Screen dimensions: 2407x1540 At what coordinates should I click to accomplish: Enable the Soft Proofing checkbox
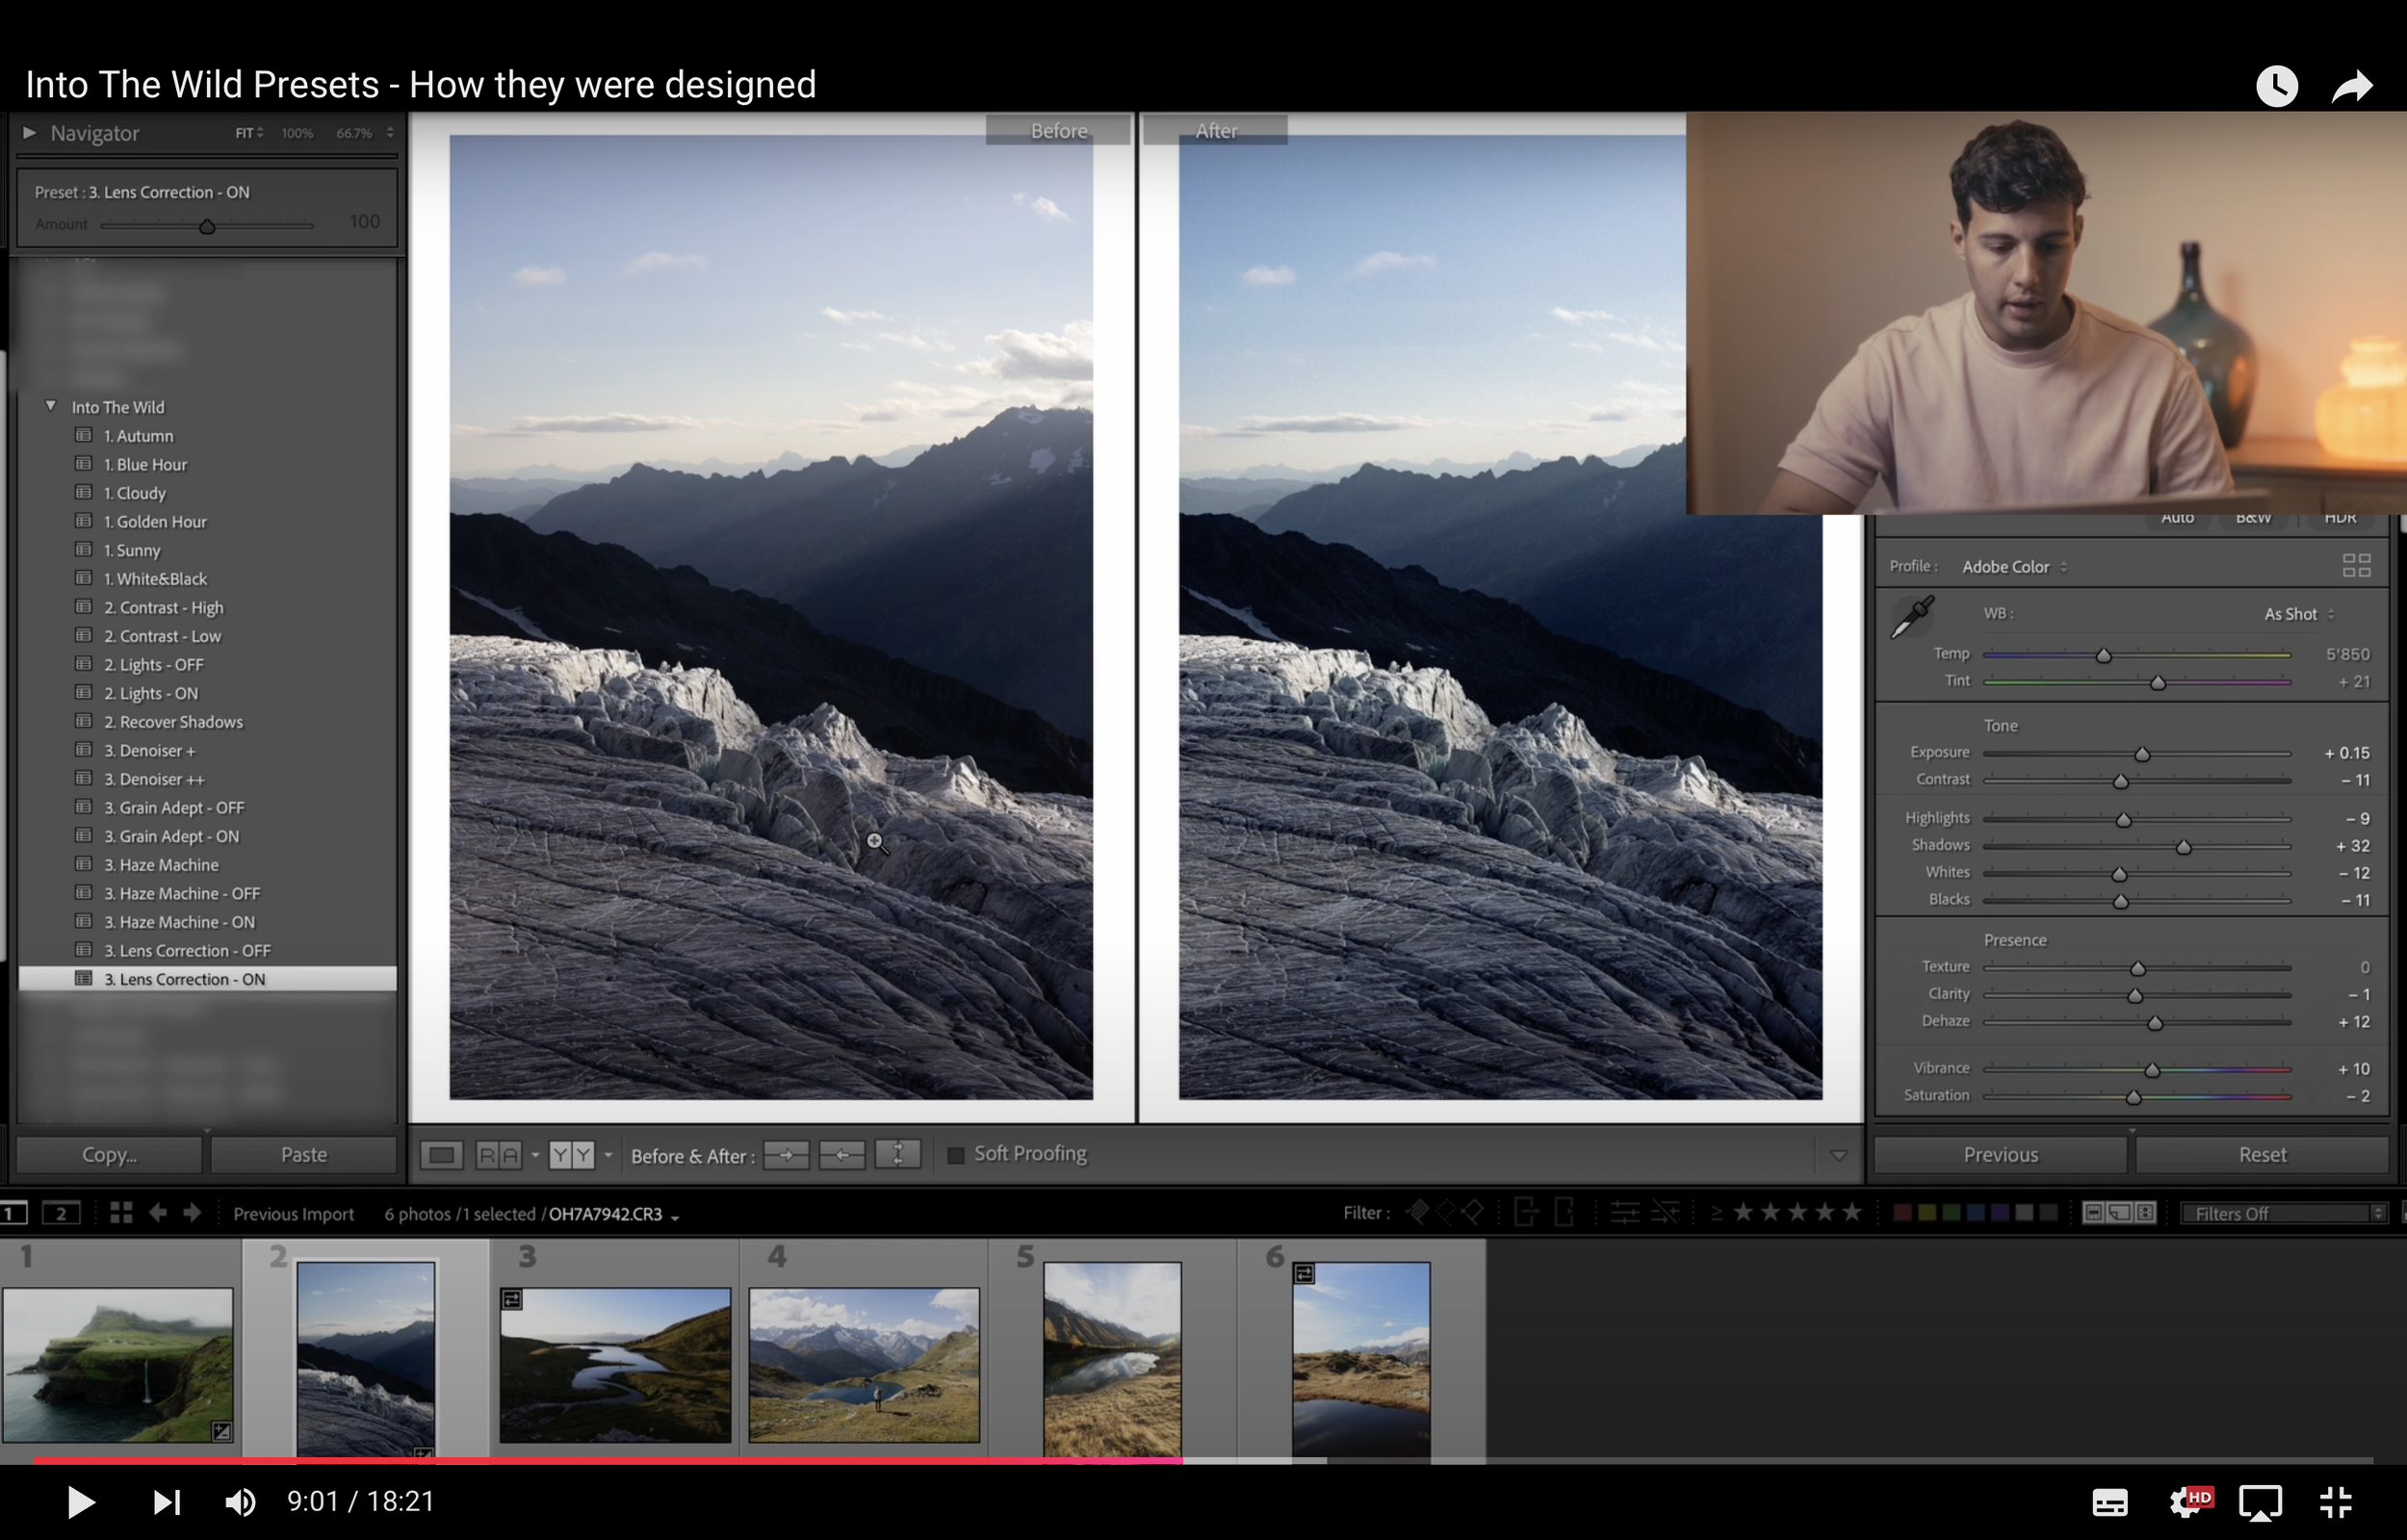point(956,1155)
